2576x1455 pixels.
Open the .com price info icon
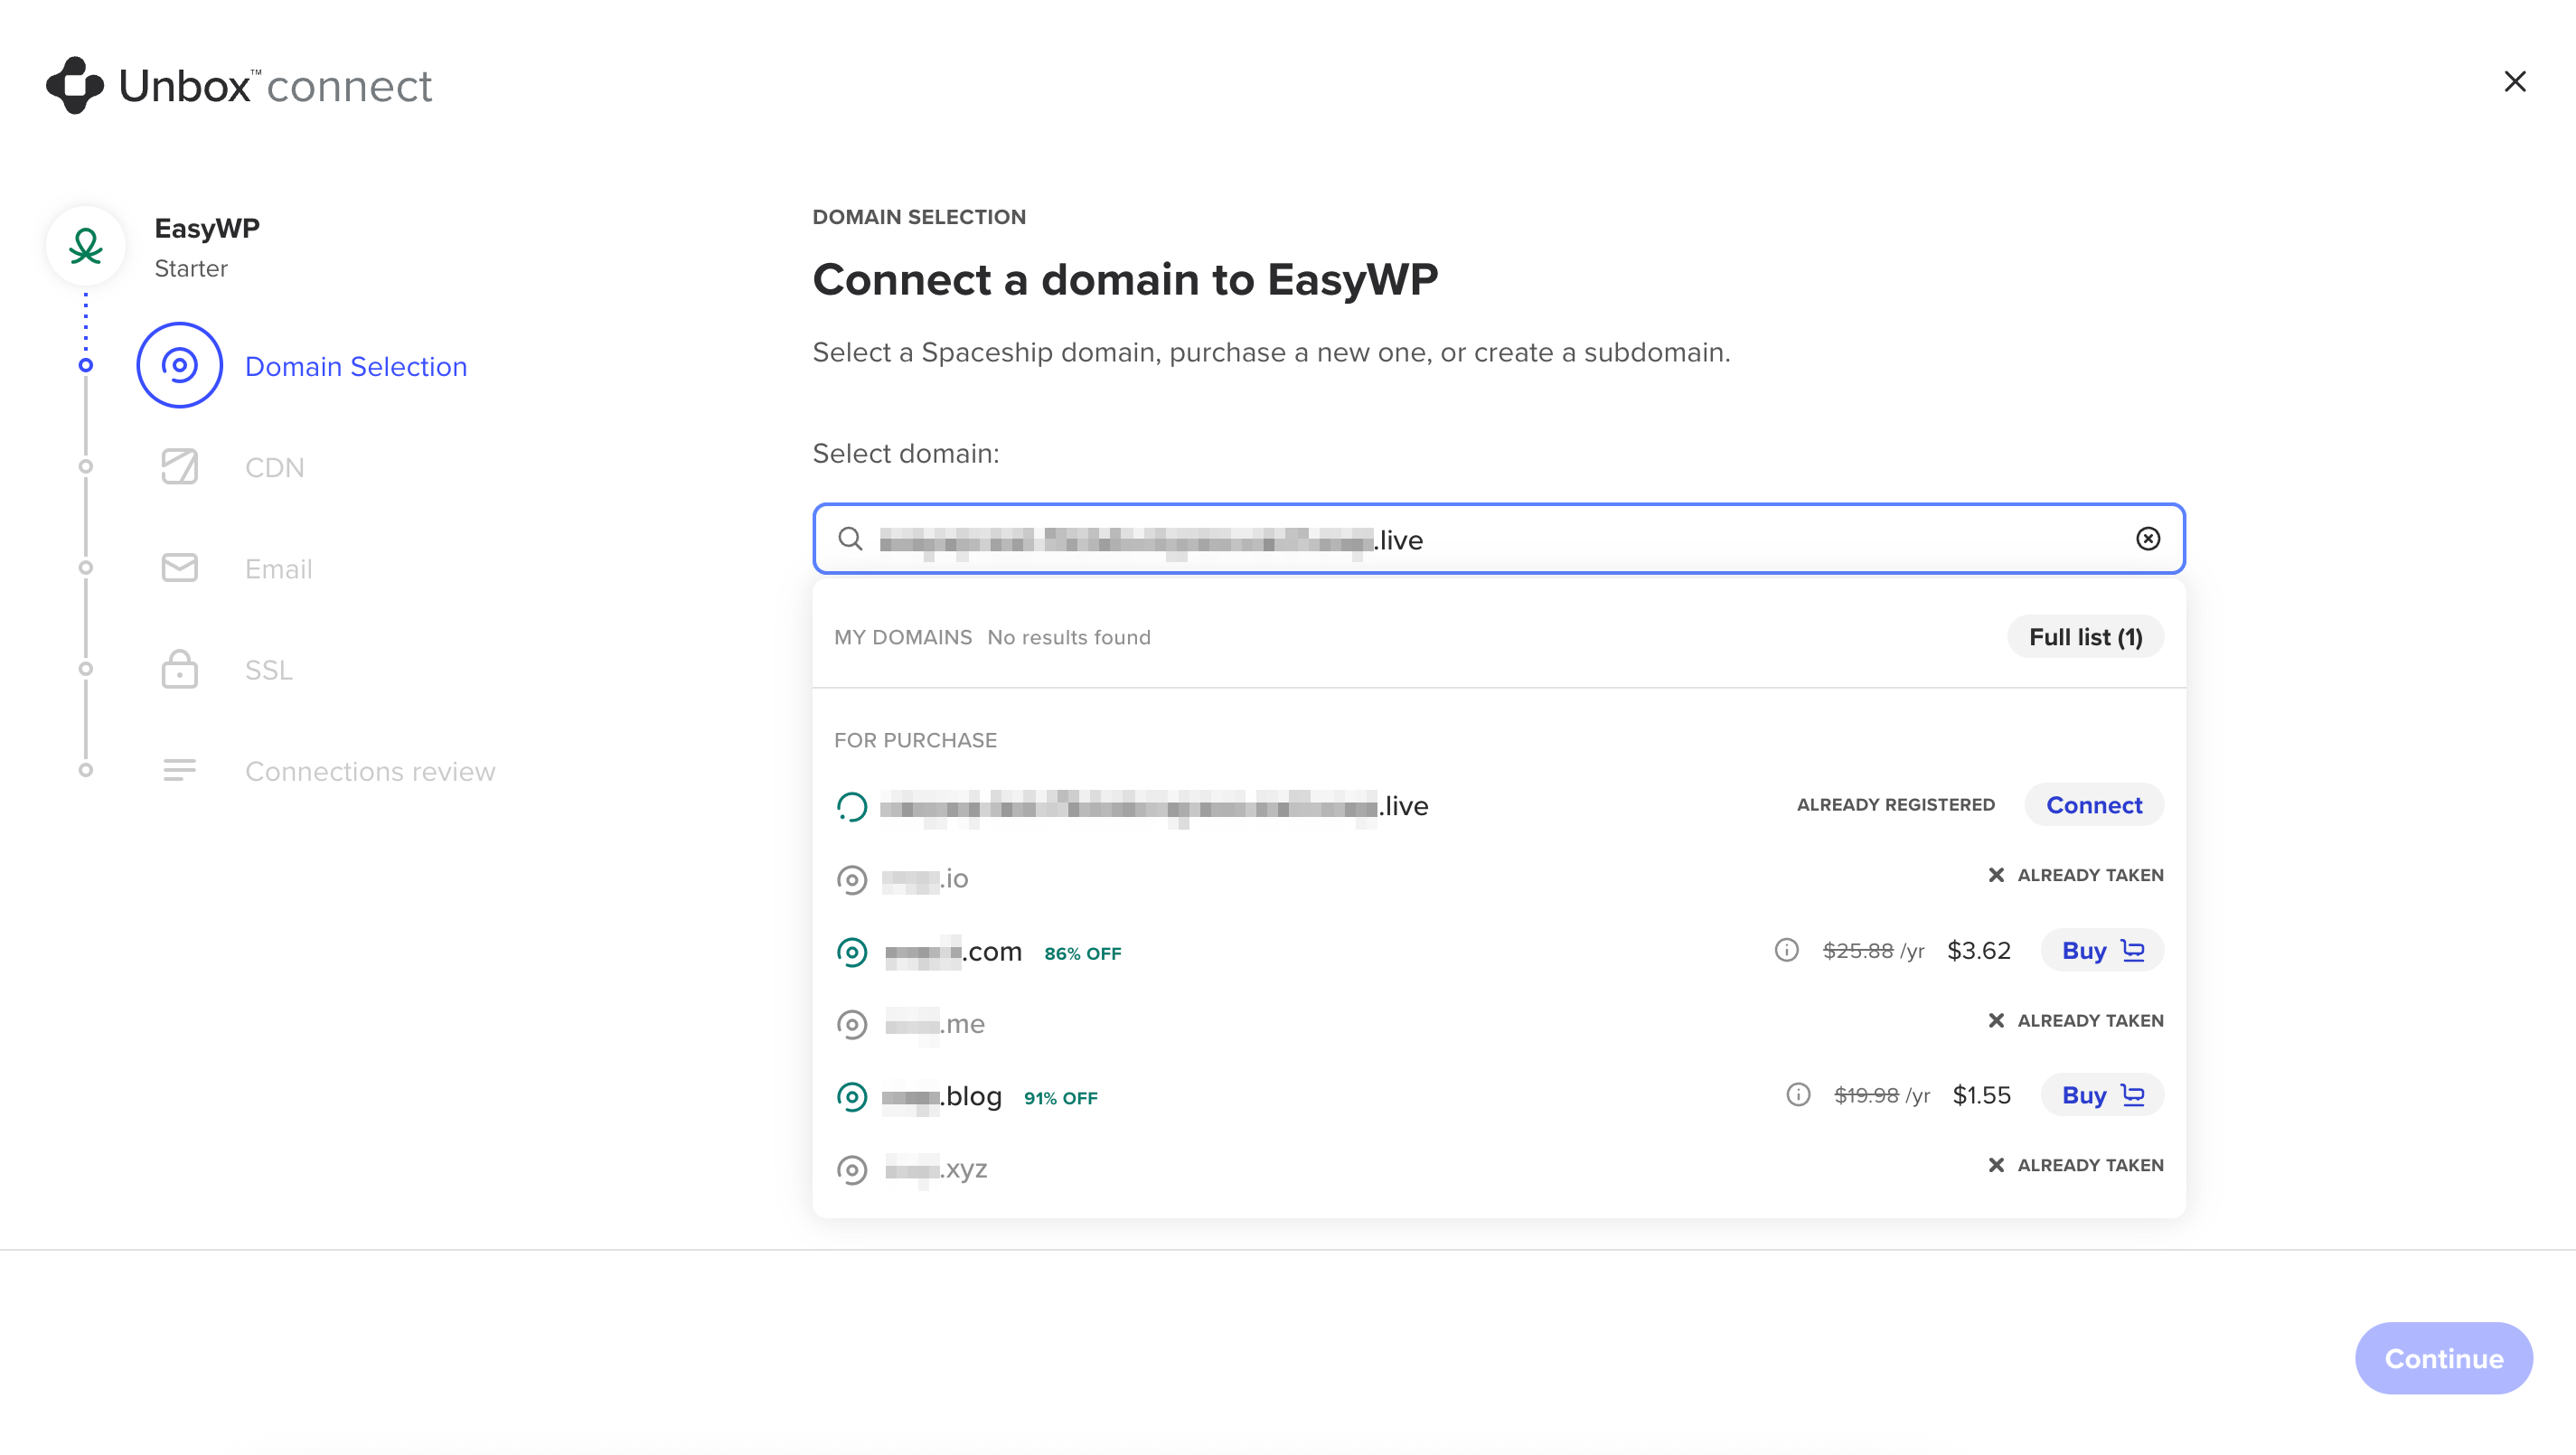(x=1786, y=950)
